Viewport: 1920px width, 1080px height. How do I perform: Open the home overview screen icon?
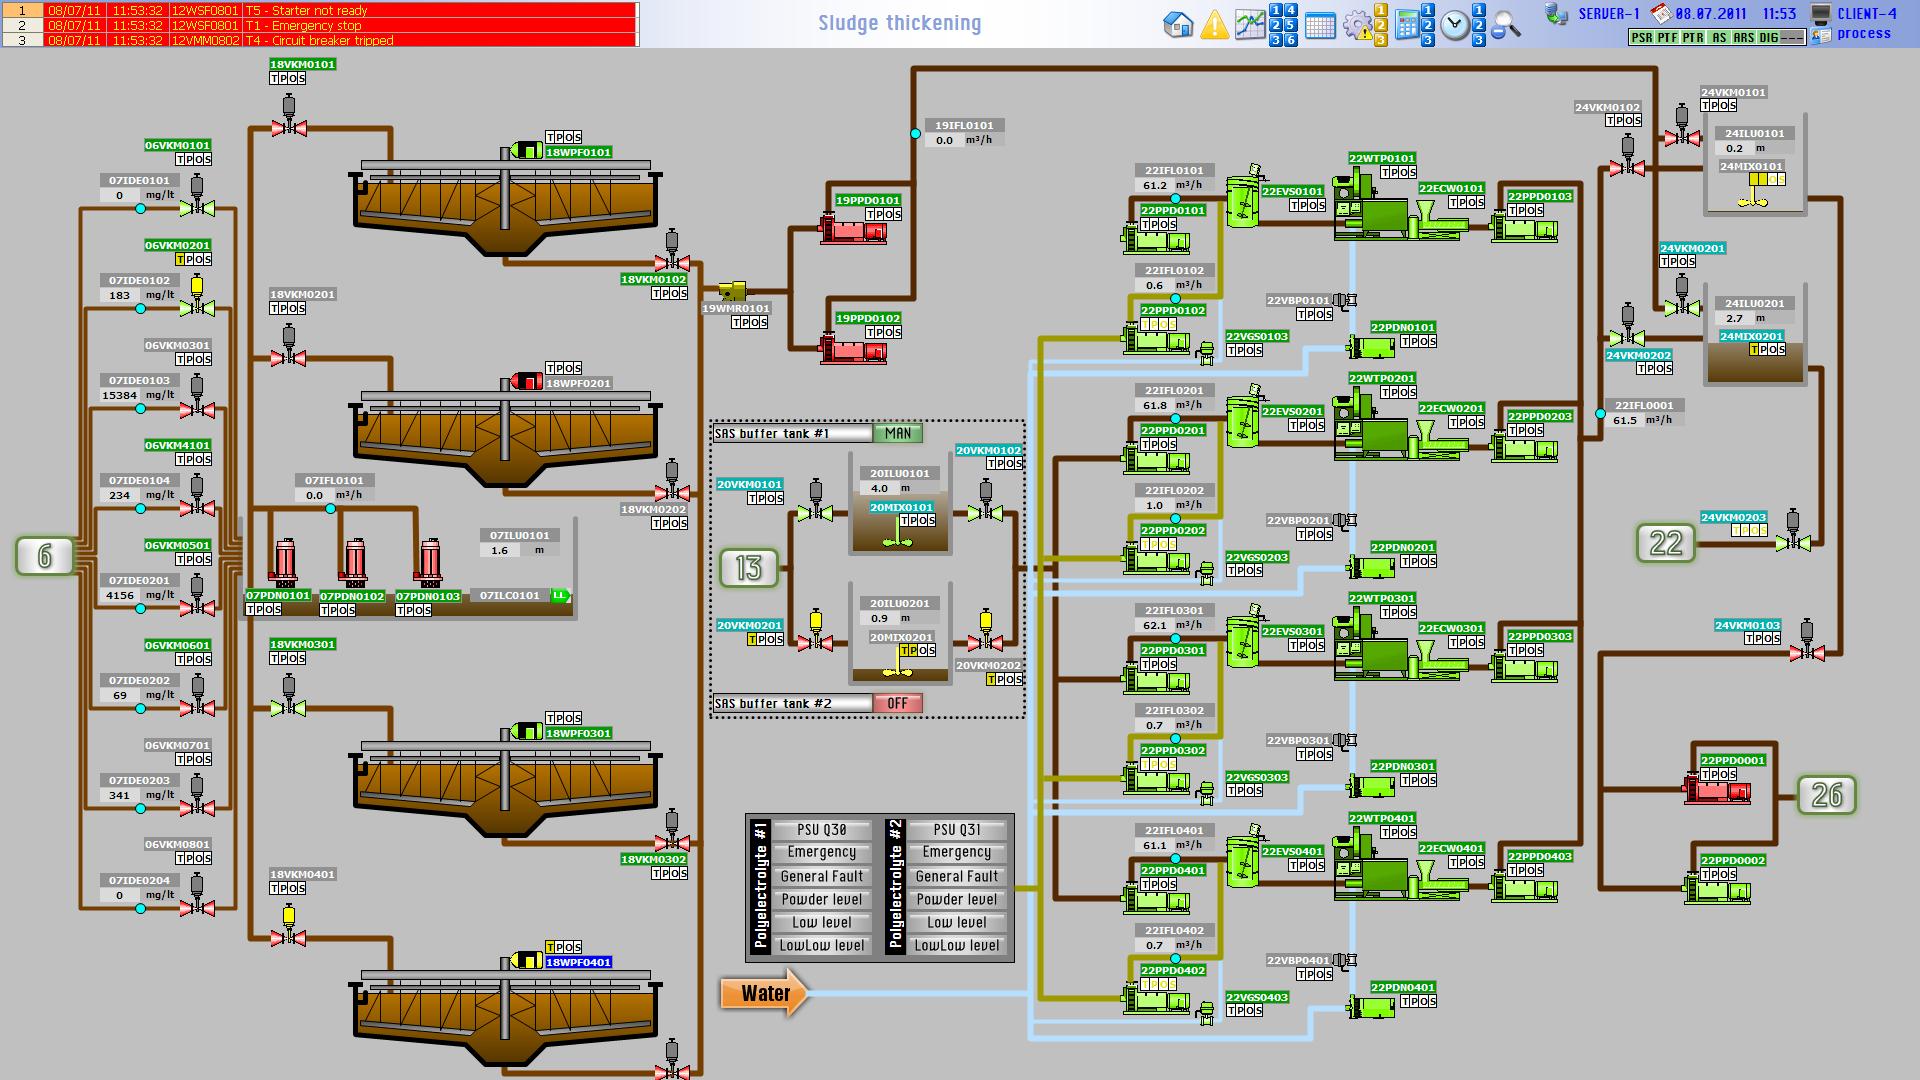pyautogui.click(x=1178, y=24)
